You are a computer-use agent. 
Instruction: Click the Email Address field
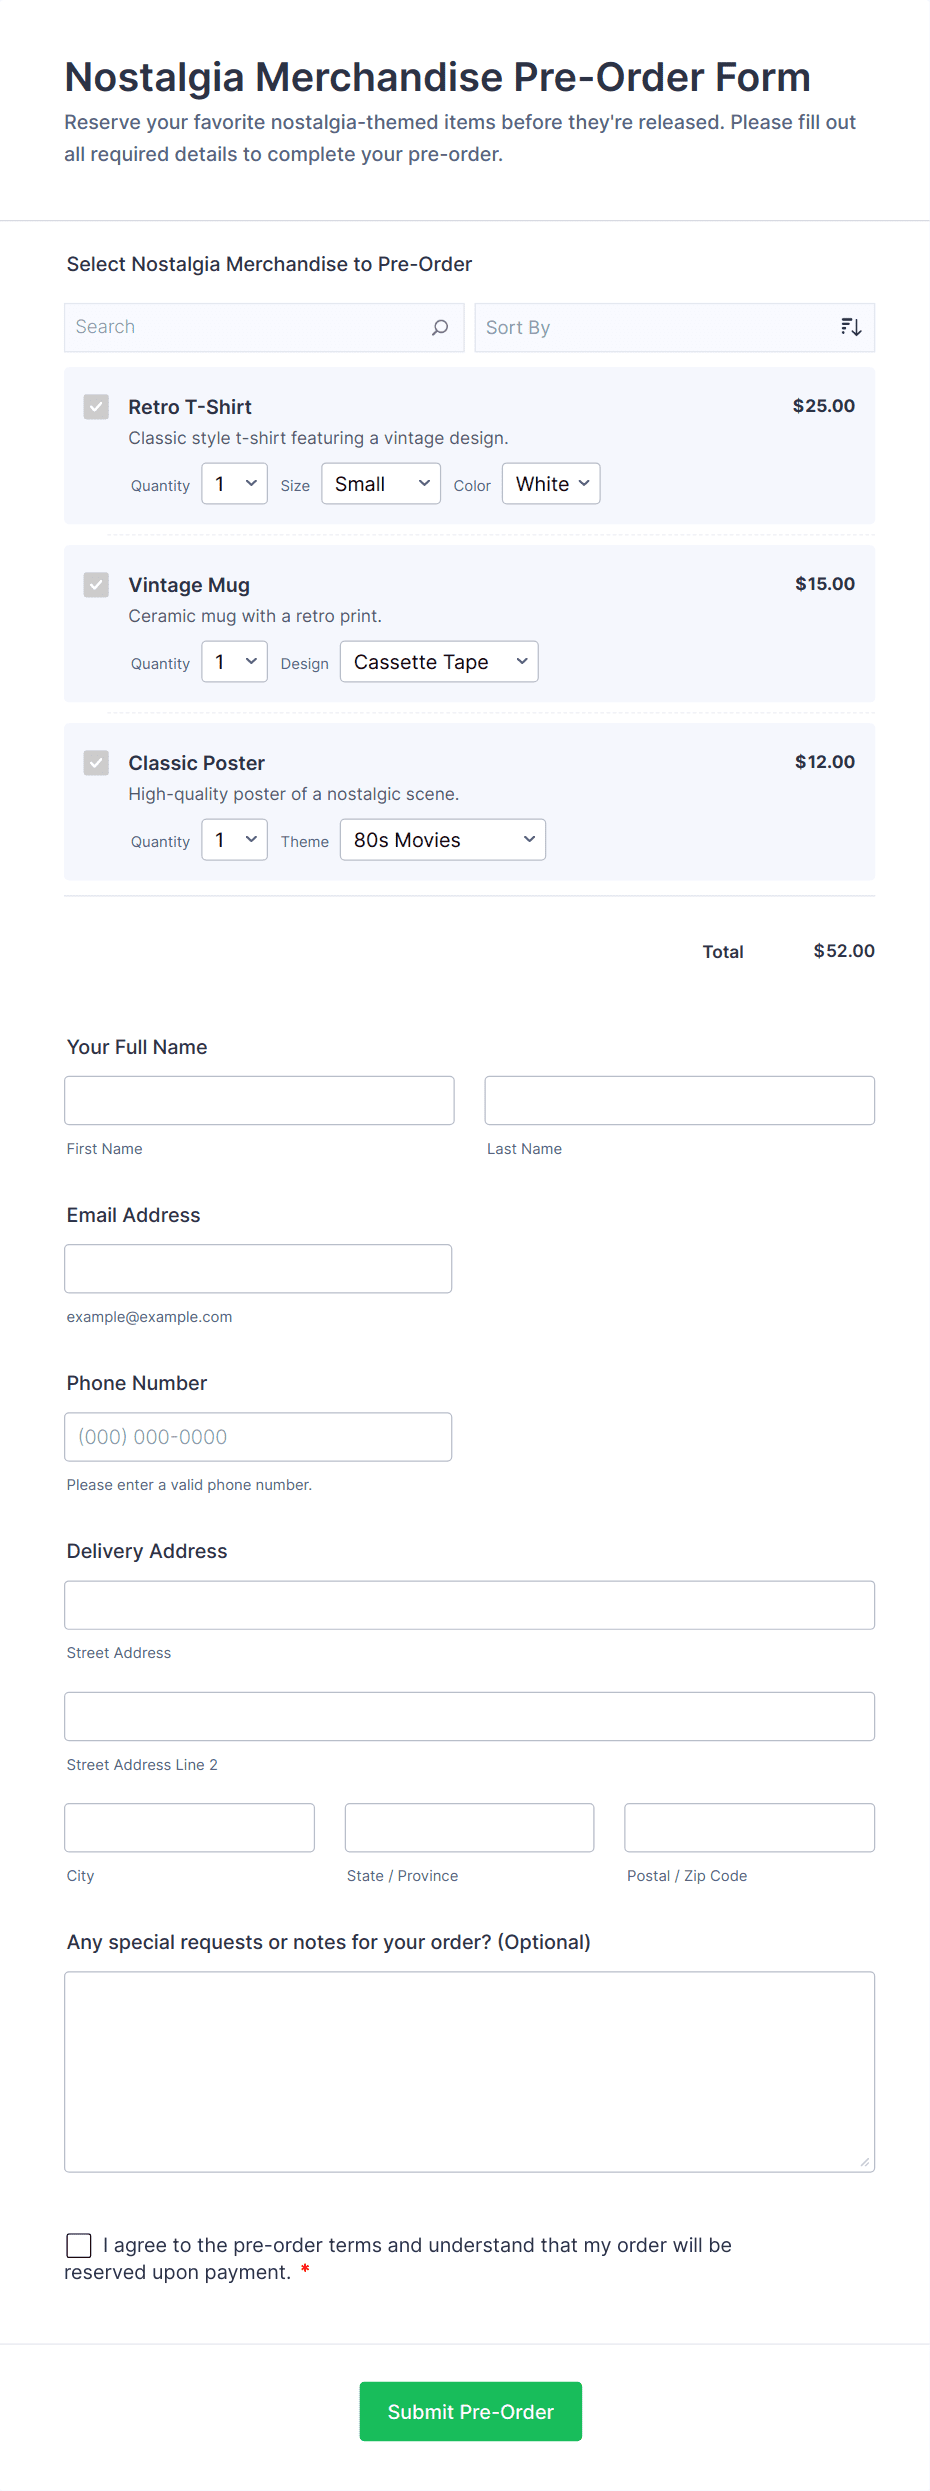[258, 1268]
